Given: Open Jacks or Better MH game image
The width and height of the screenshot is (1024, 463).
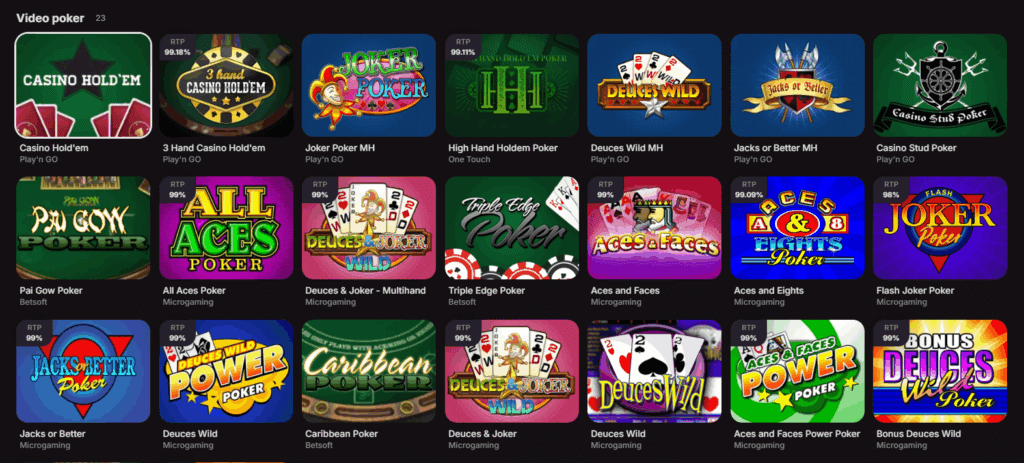Looking at the screenshot, I should pyautogui.click(x=797, y=85).
